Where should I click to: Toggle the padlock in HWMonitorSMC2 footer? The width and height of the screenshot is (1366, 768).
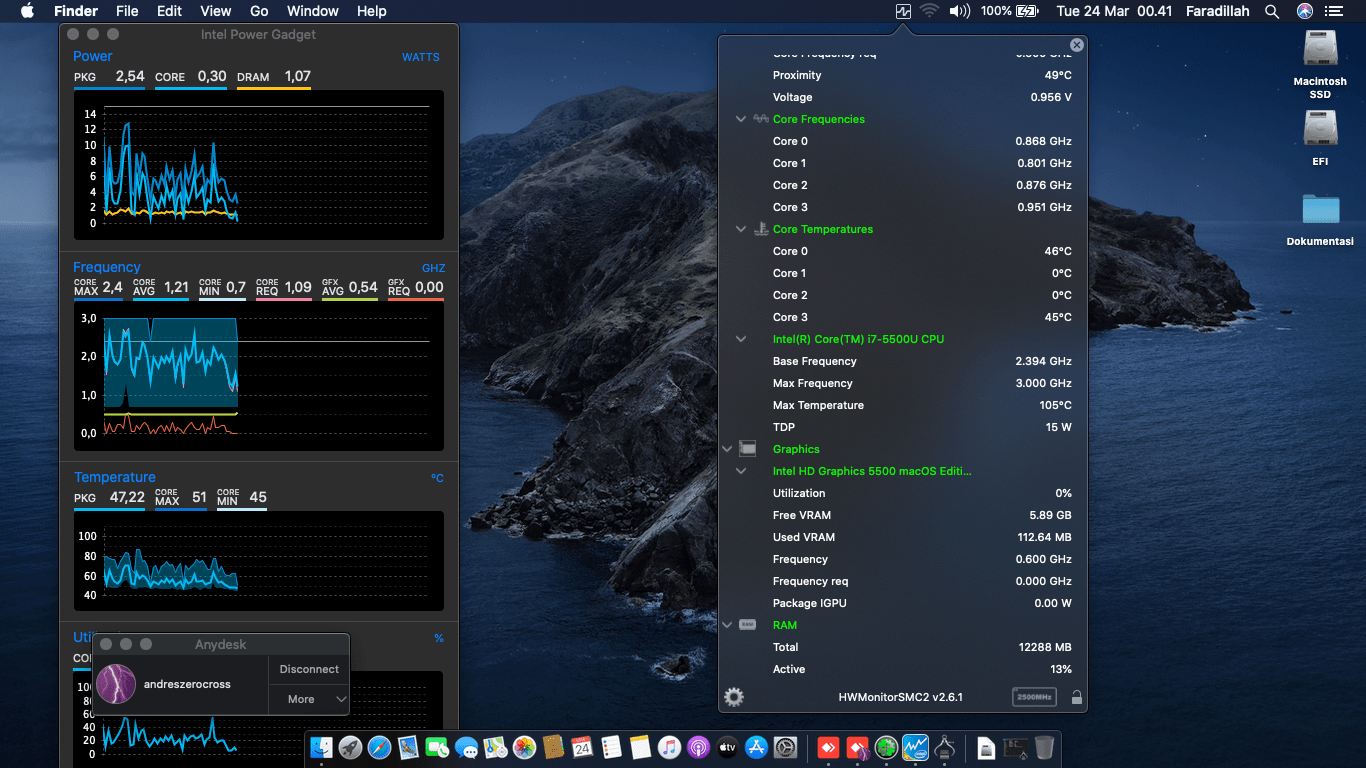coord(1076,698)
